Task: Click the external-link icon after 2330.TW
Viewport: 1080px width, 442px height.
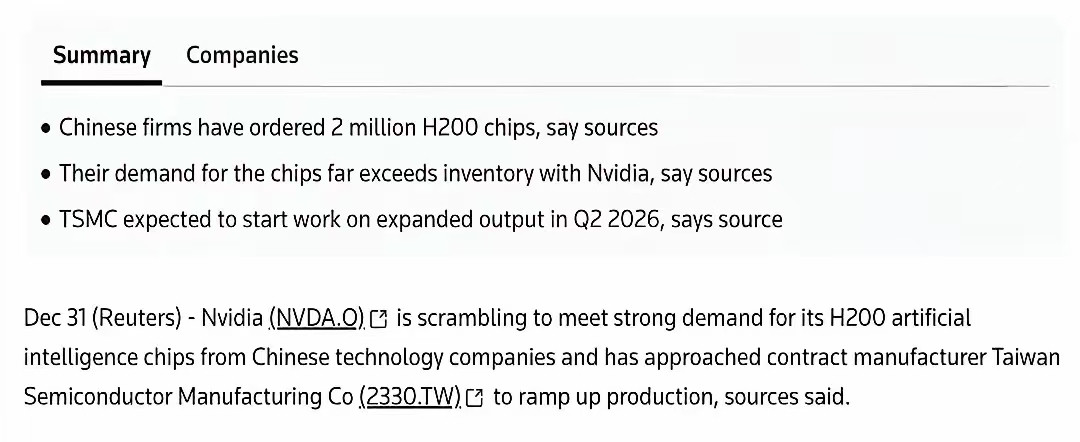Action: coord(475,398)
